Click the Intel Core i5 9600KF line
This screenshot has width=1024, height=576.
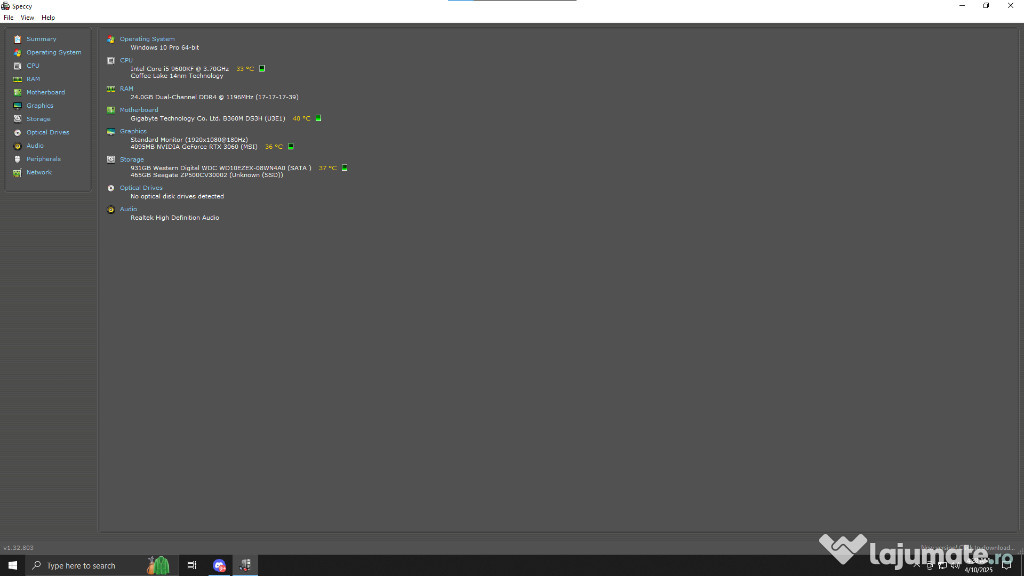tap(180, 69)
